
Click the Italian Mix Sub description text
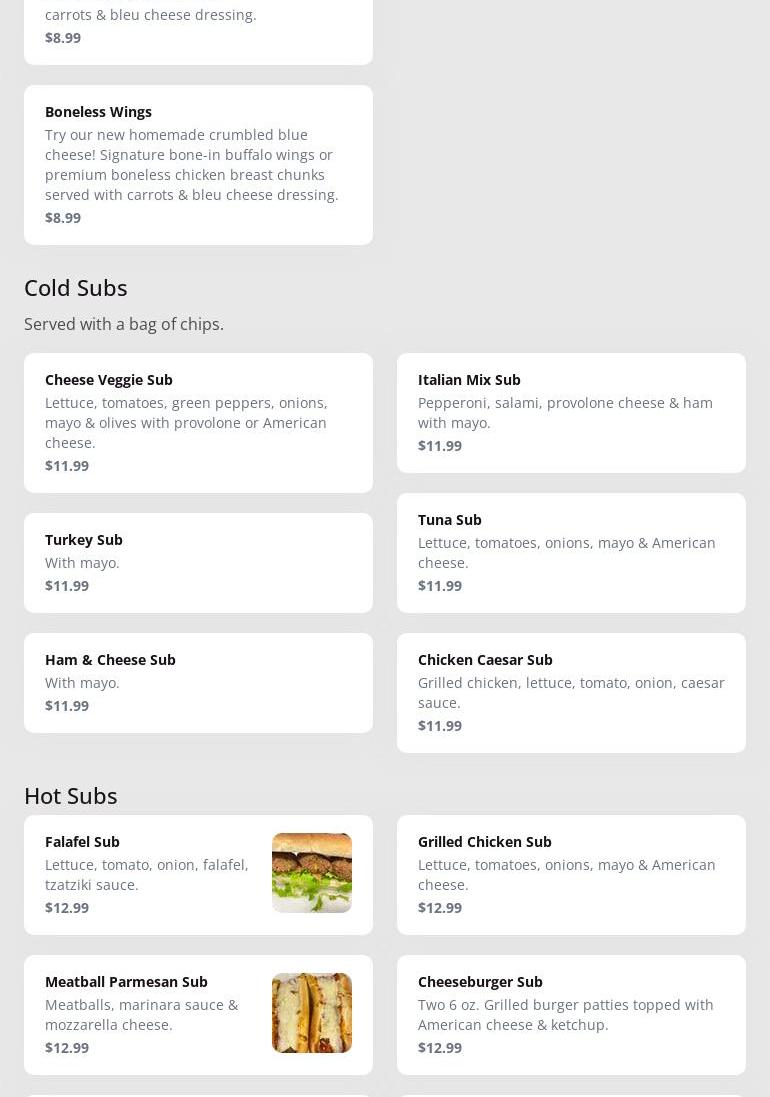click(565, 412)
